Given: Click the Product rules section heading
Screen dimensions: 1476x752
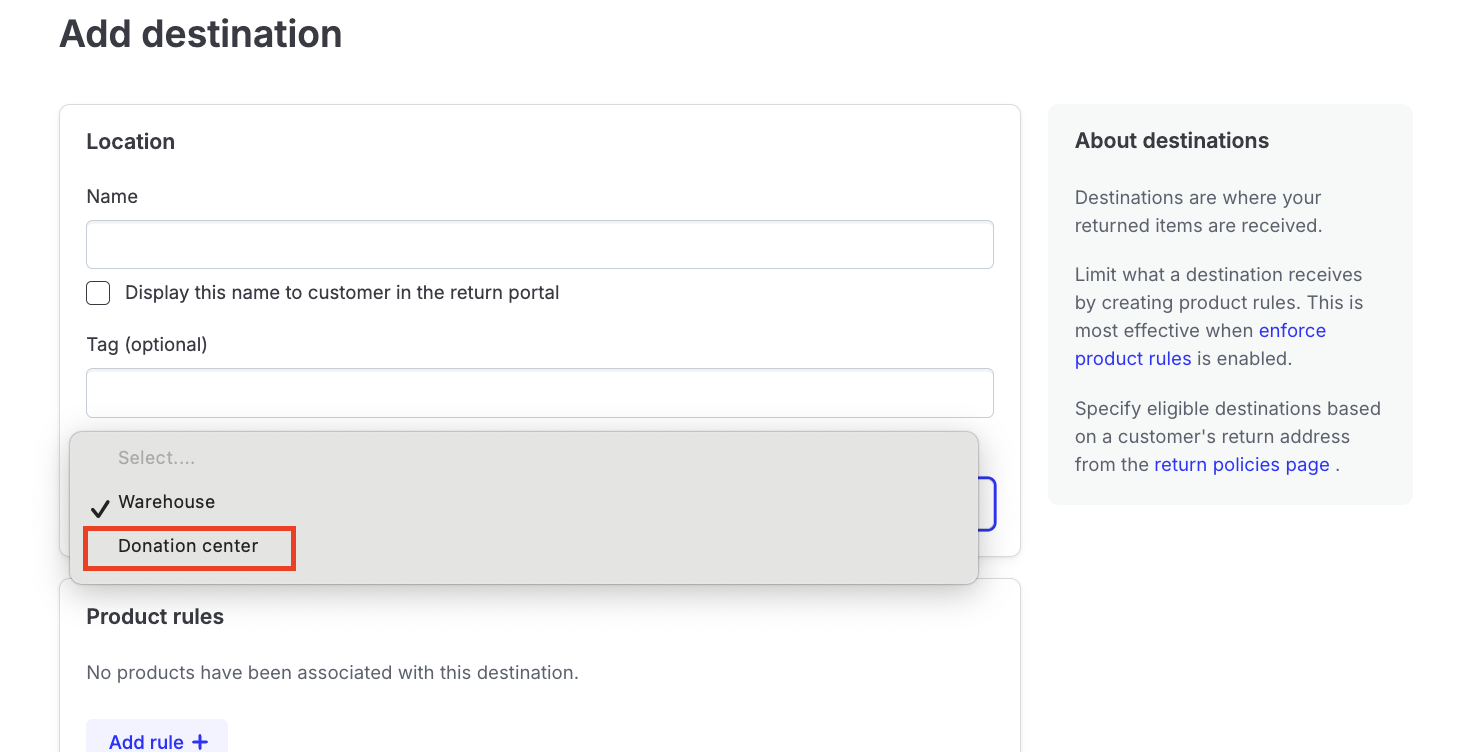Looking at the screenshot, I should (155, 617).
